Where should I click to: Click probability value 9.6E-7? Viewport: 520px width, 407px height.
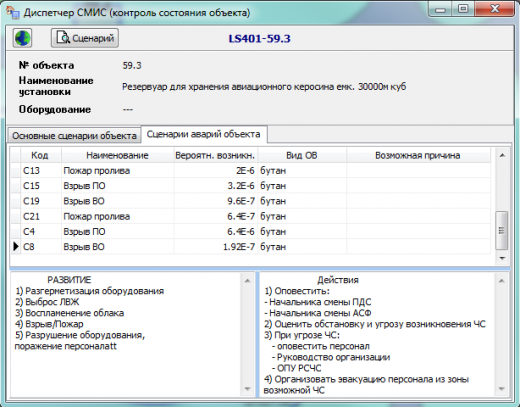pyautogui.click(x=241, y=201)
